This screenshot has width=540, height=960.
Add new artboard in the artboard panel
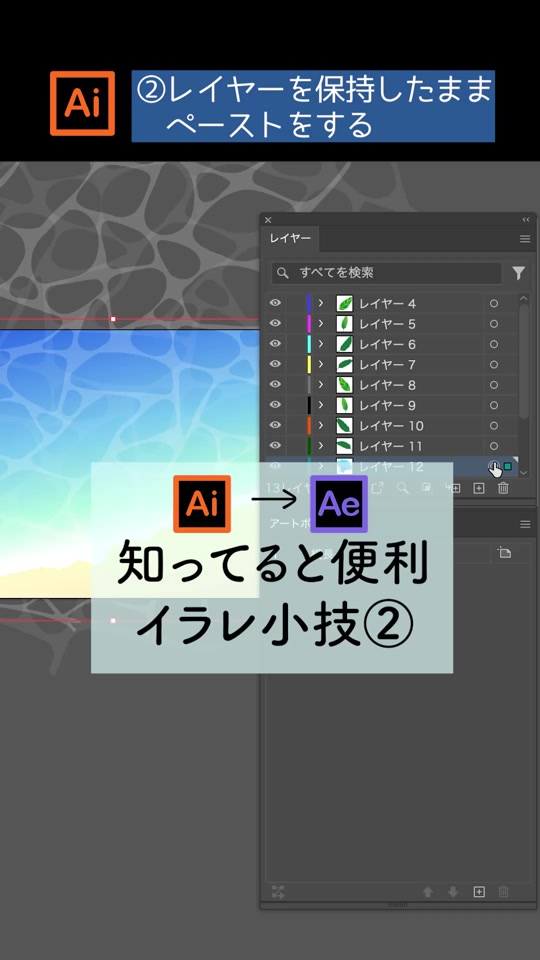(x=479, y=891)
